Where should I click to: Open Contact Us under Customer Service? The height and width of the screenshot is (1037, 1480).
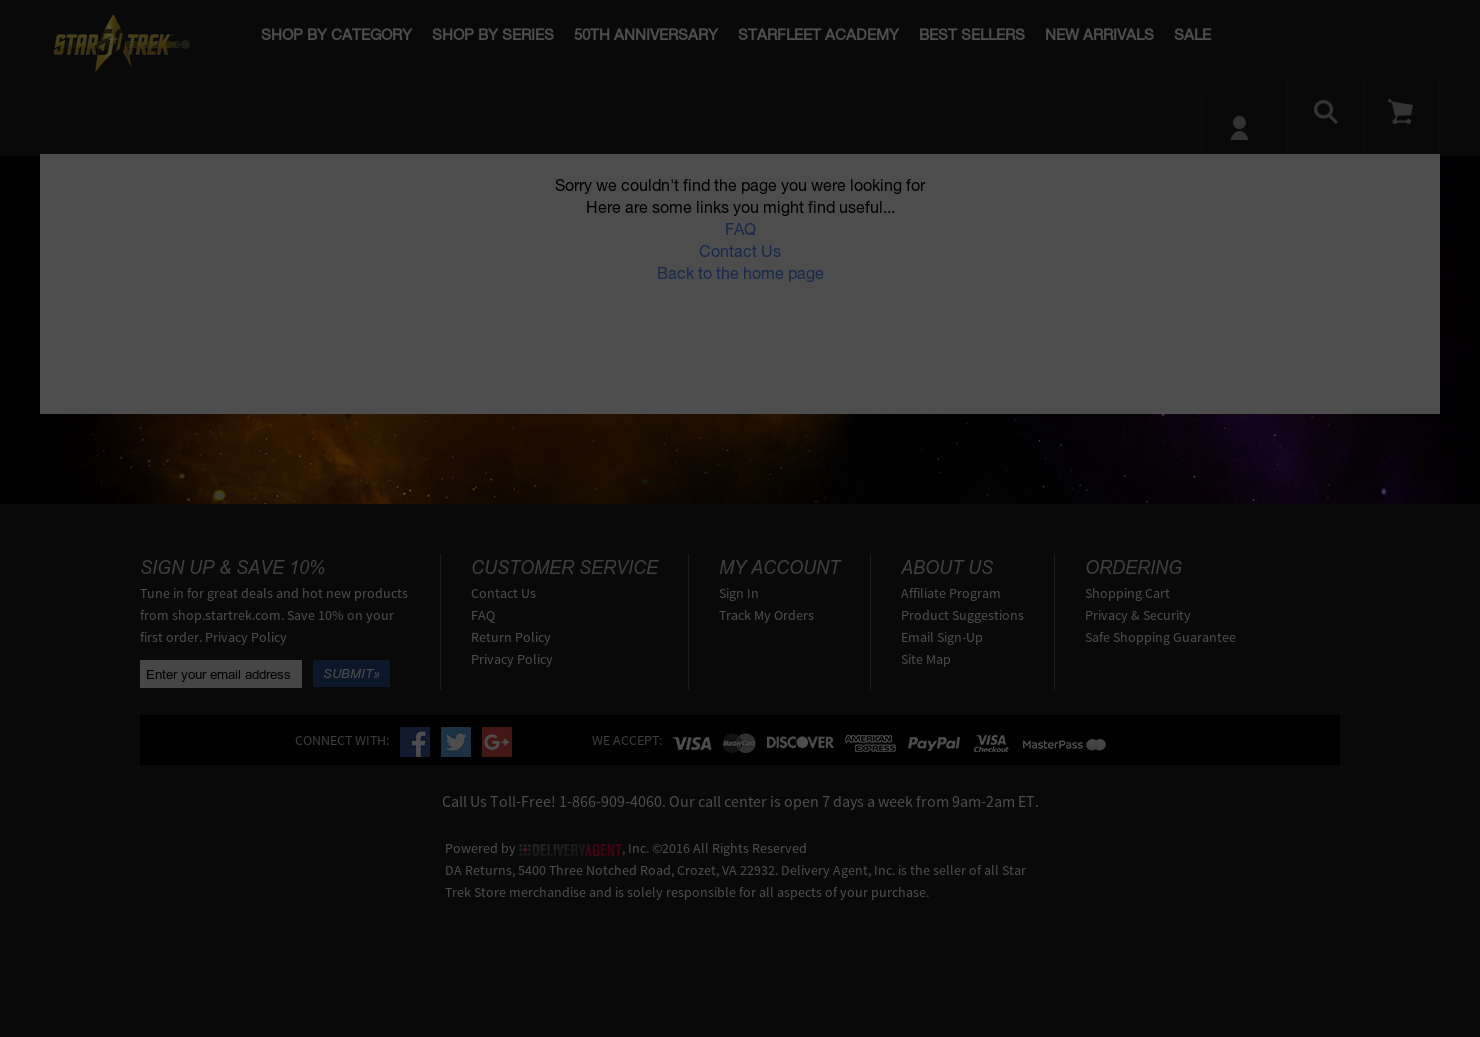pos(503,593)
